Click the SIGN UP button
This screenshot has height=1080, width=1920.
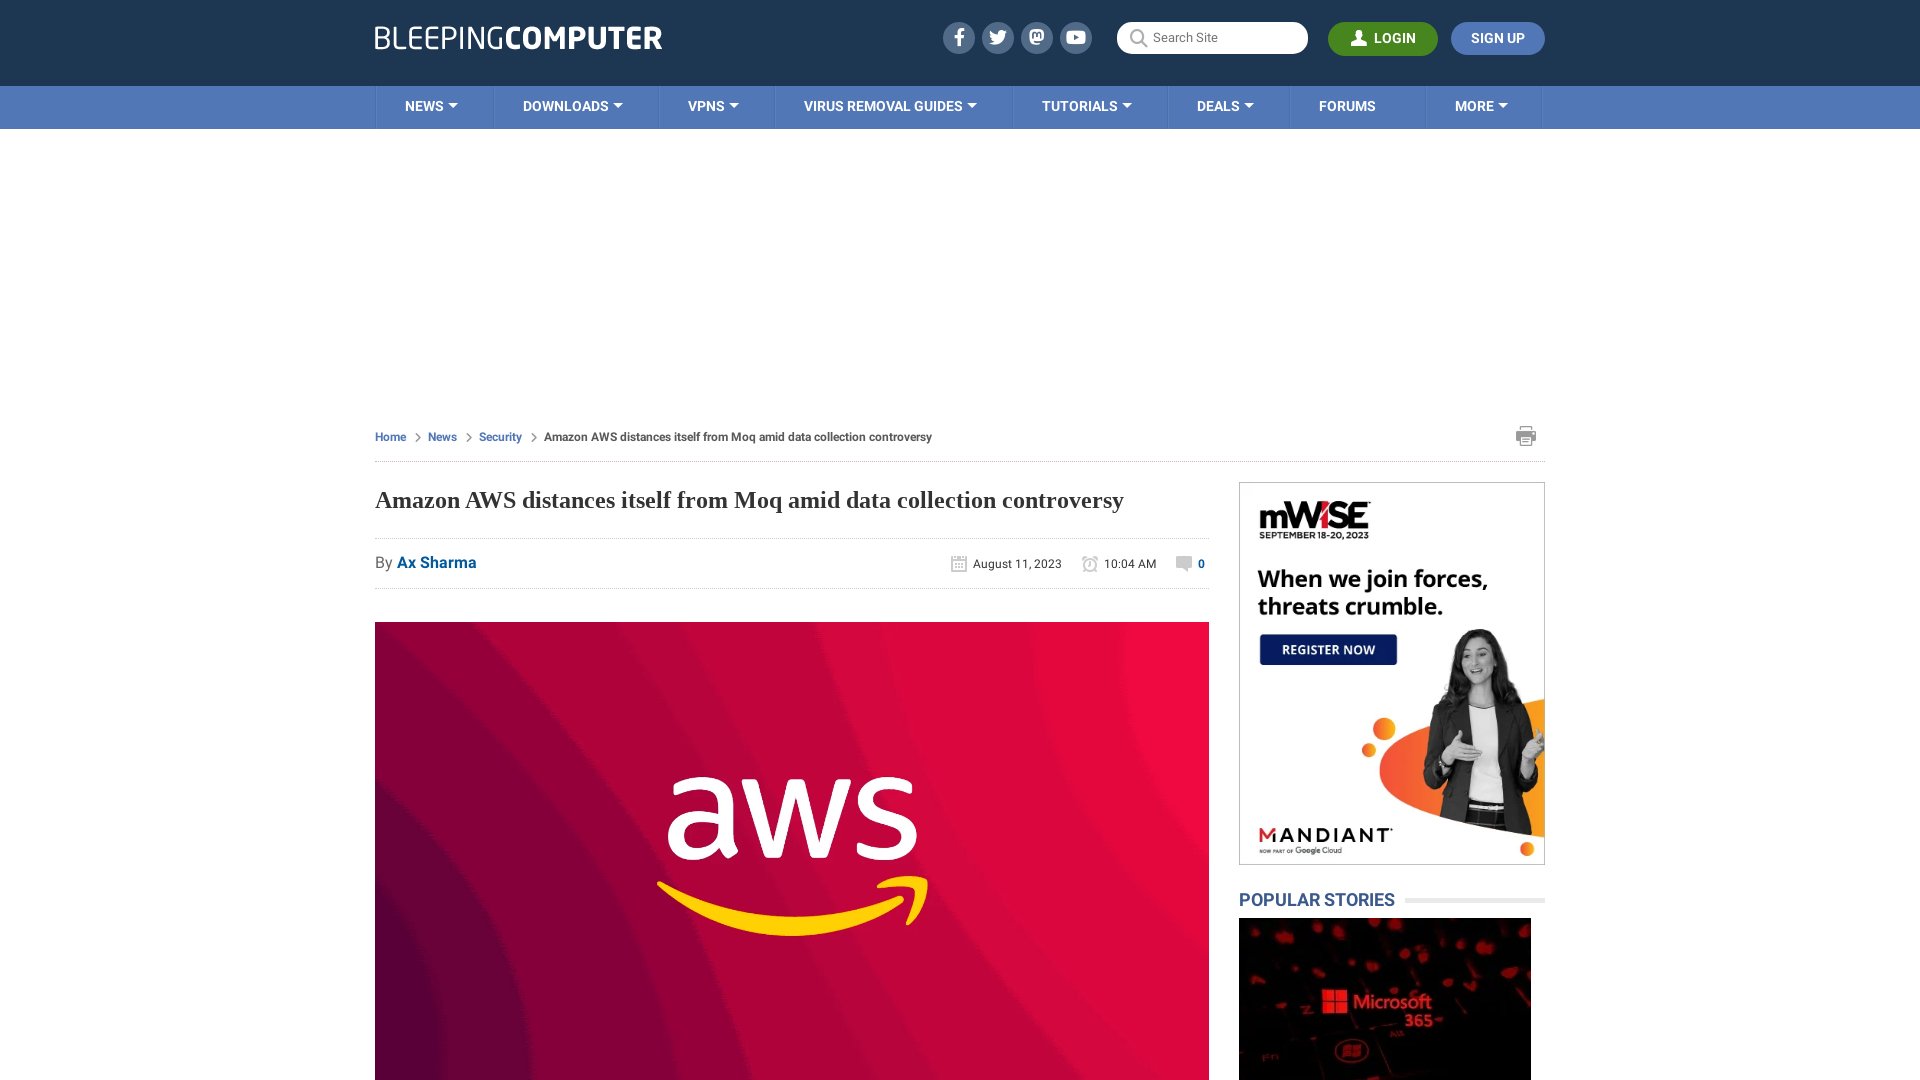[1497, 38]
